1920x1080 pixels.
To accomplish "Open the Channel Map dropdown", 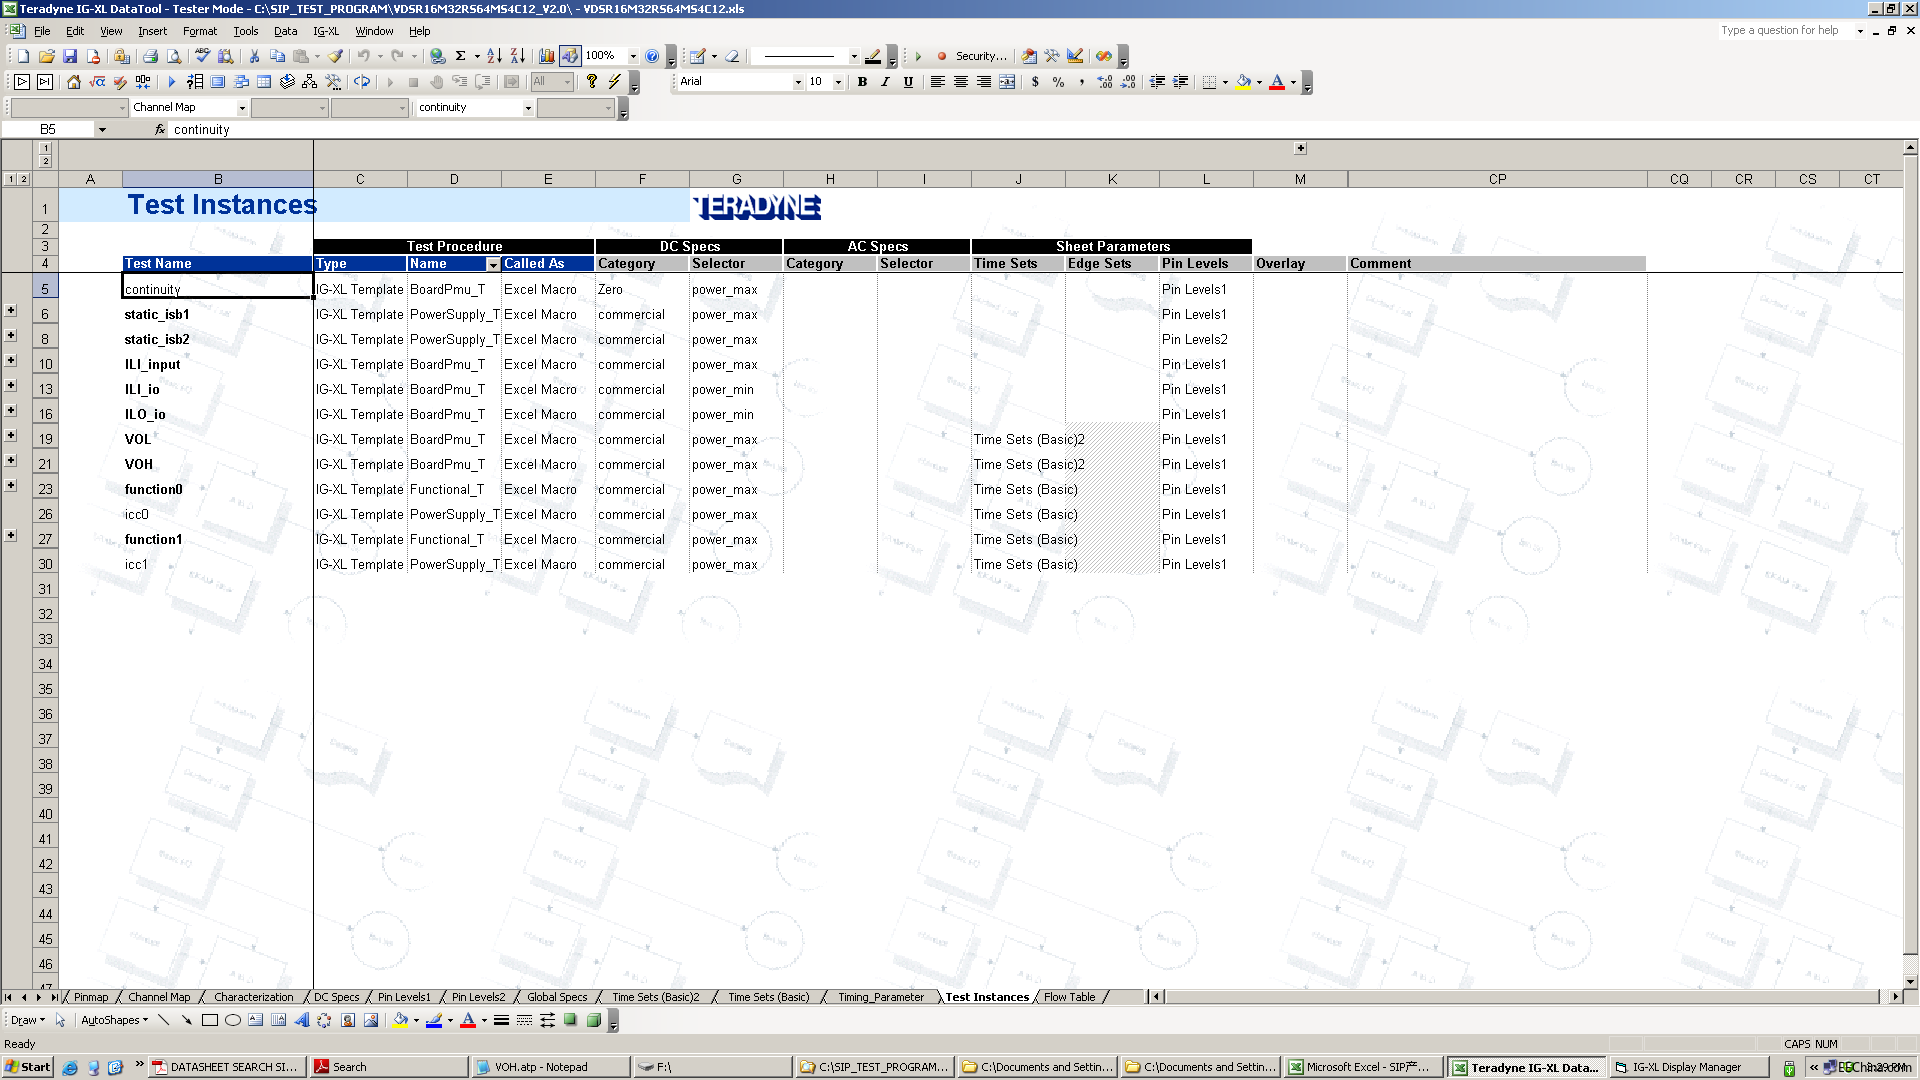I will pyautogui.click(x=242, y=108).
